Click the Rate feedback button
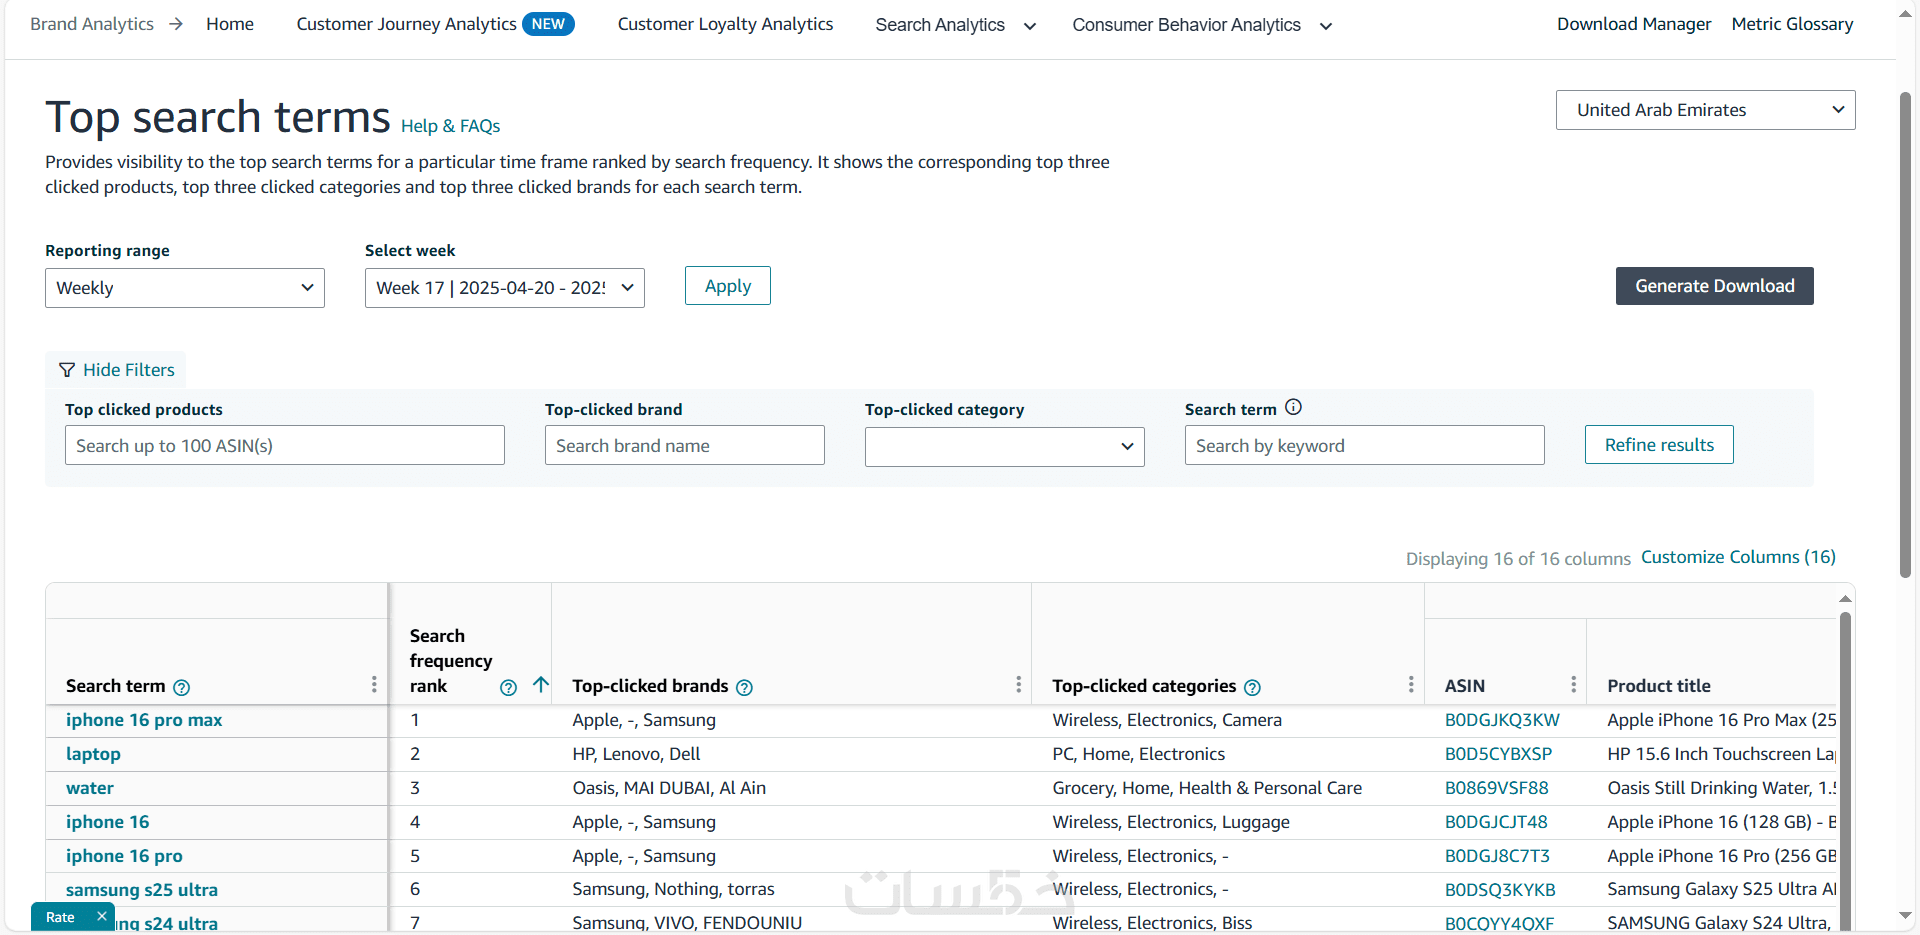1920x935 pixels. coord(60,917)
